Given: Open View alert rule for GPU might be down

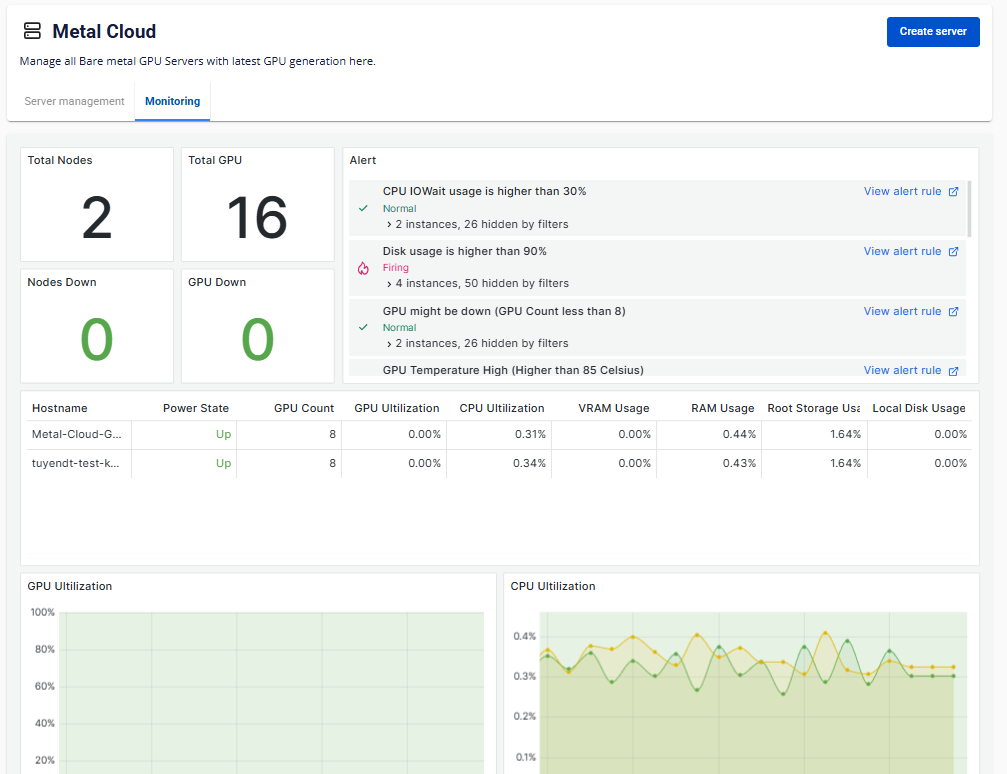Looking at the screenshot, I should [902, 311].
